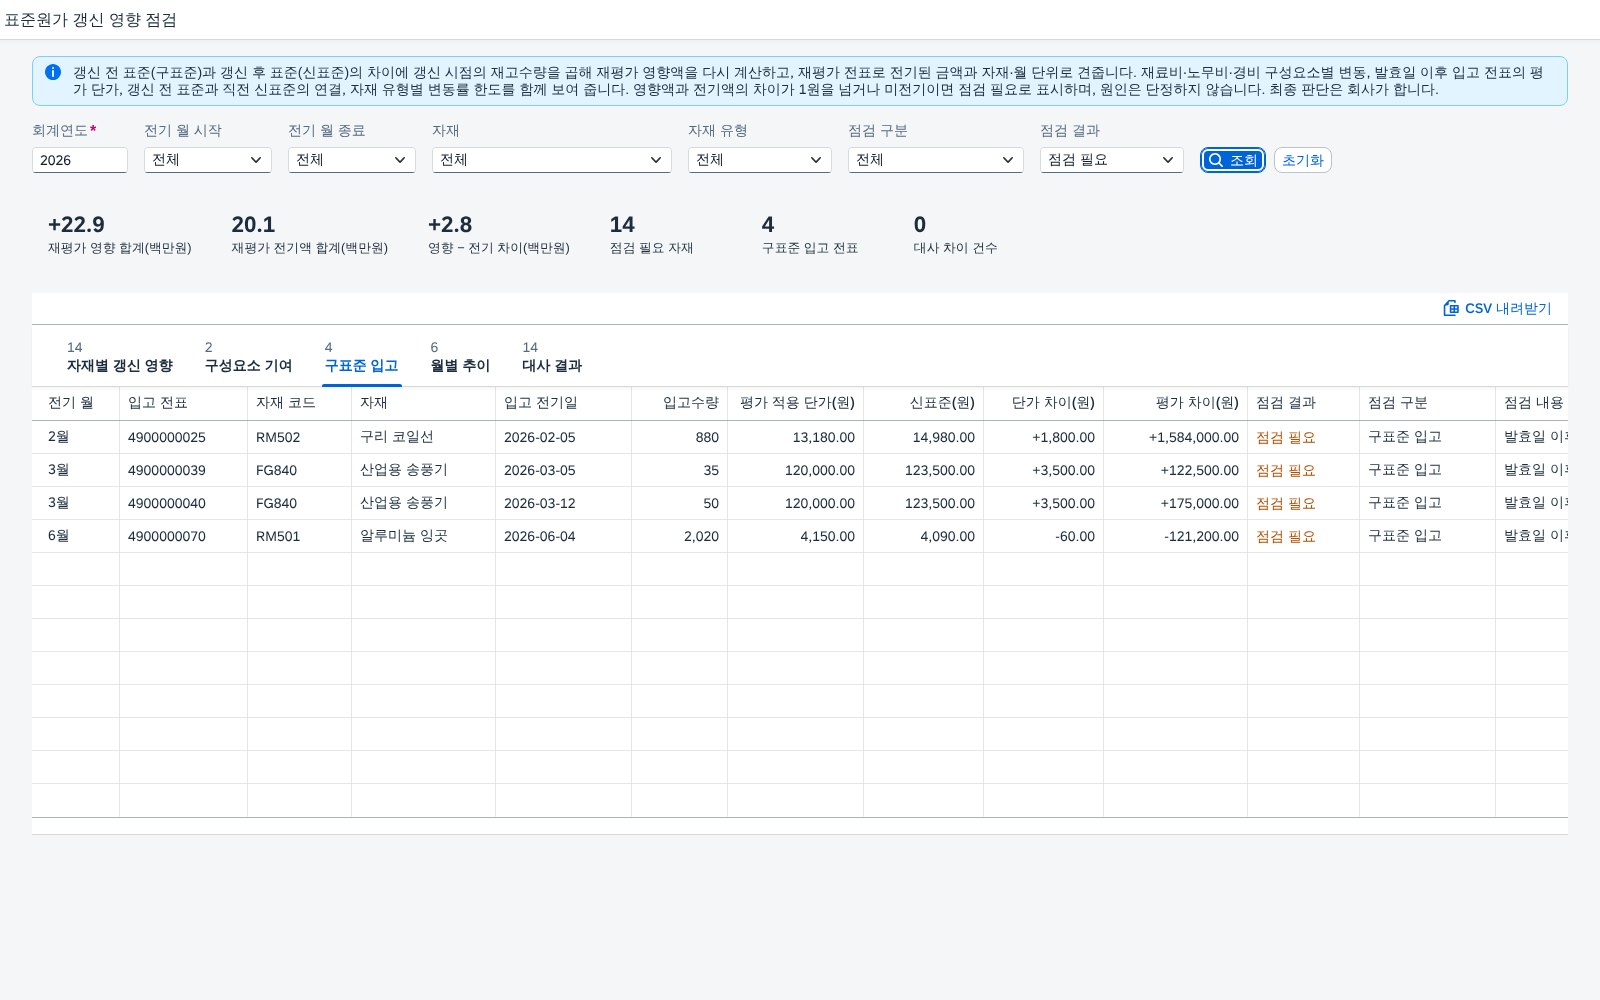Switch to the 자재별 갱신 영향 tab

120,357
